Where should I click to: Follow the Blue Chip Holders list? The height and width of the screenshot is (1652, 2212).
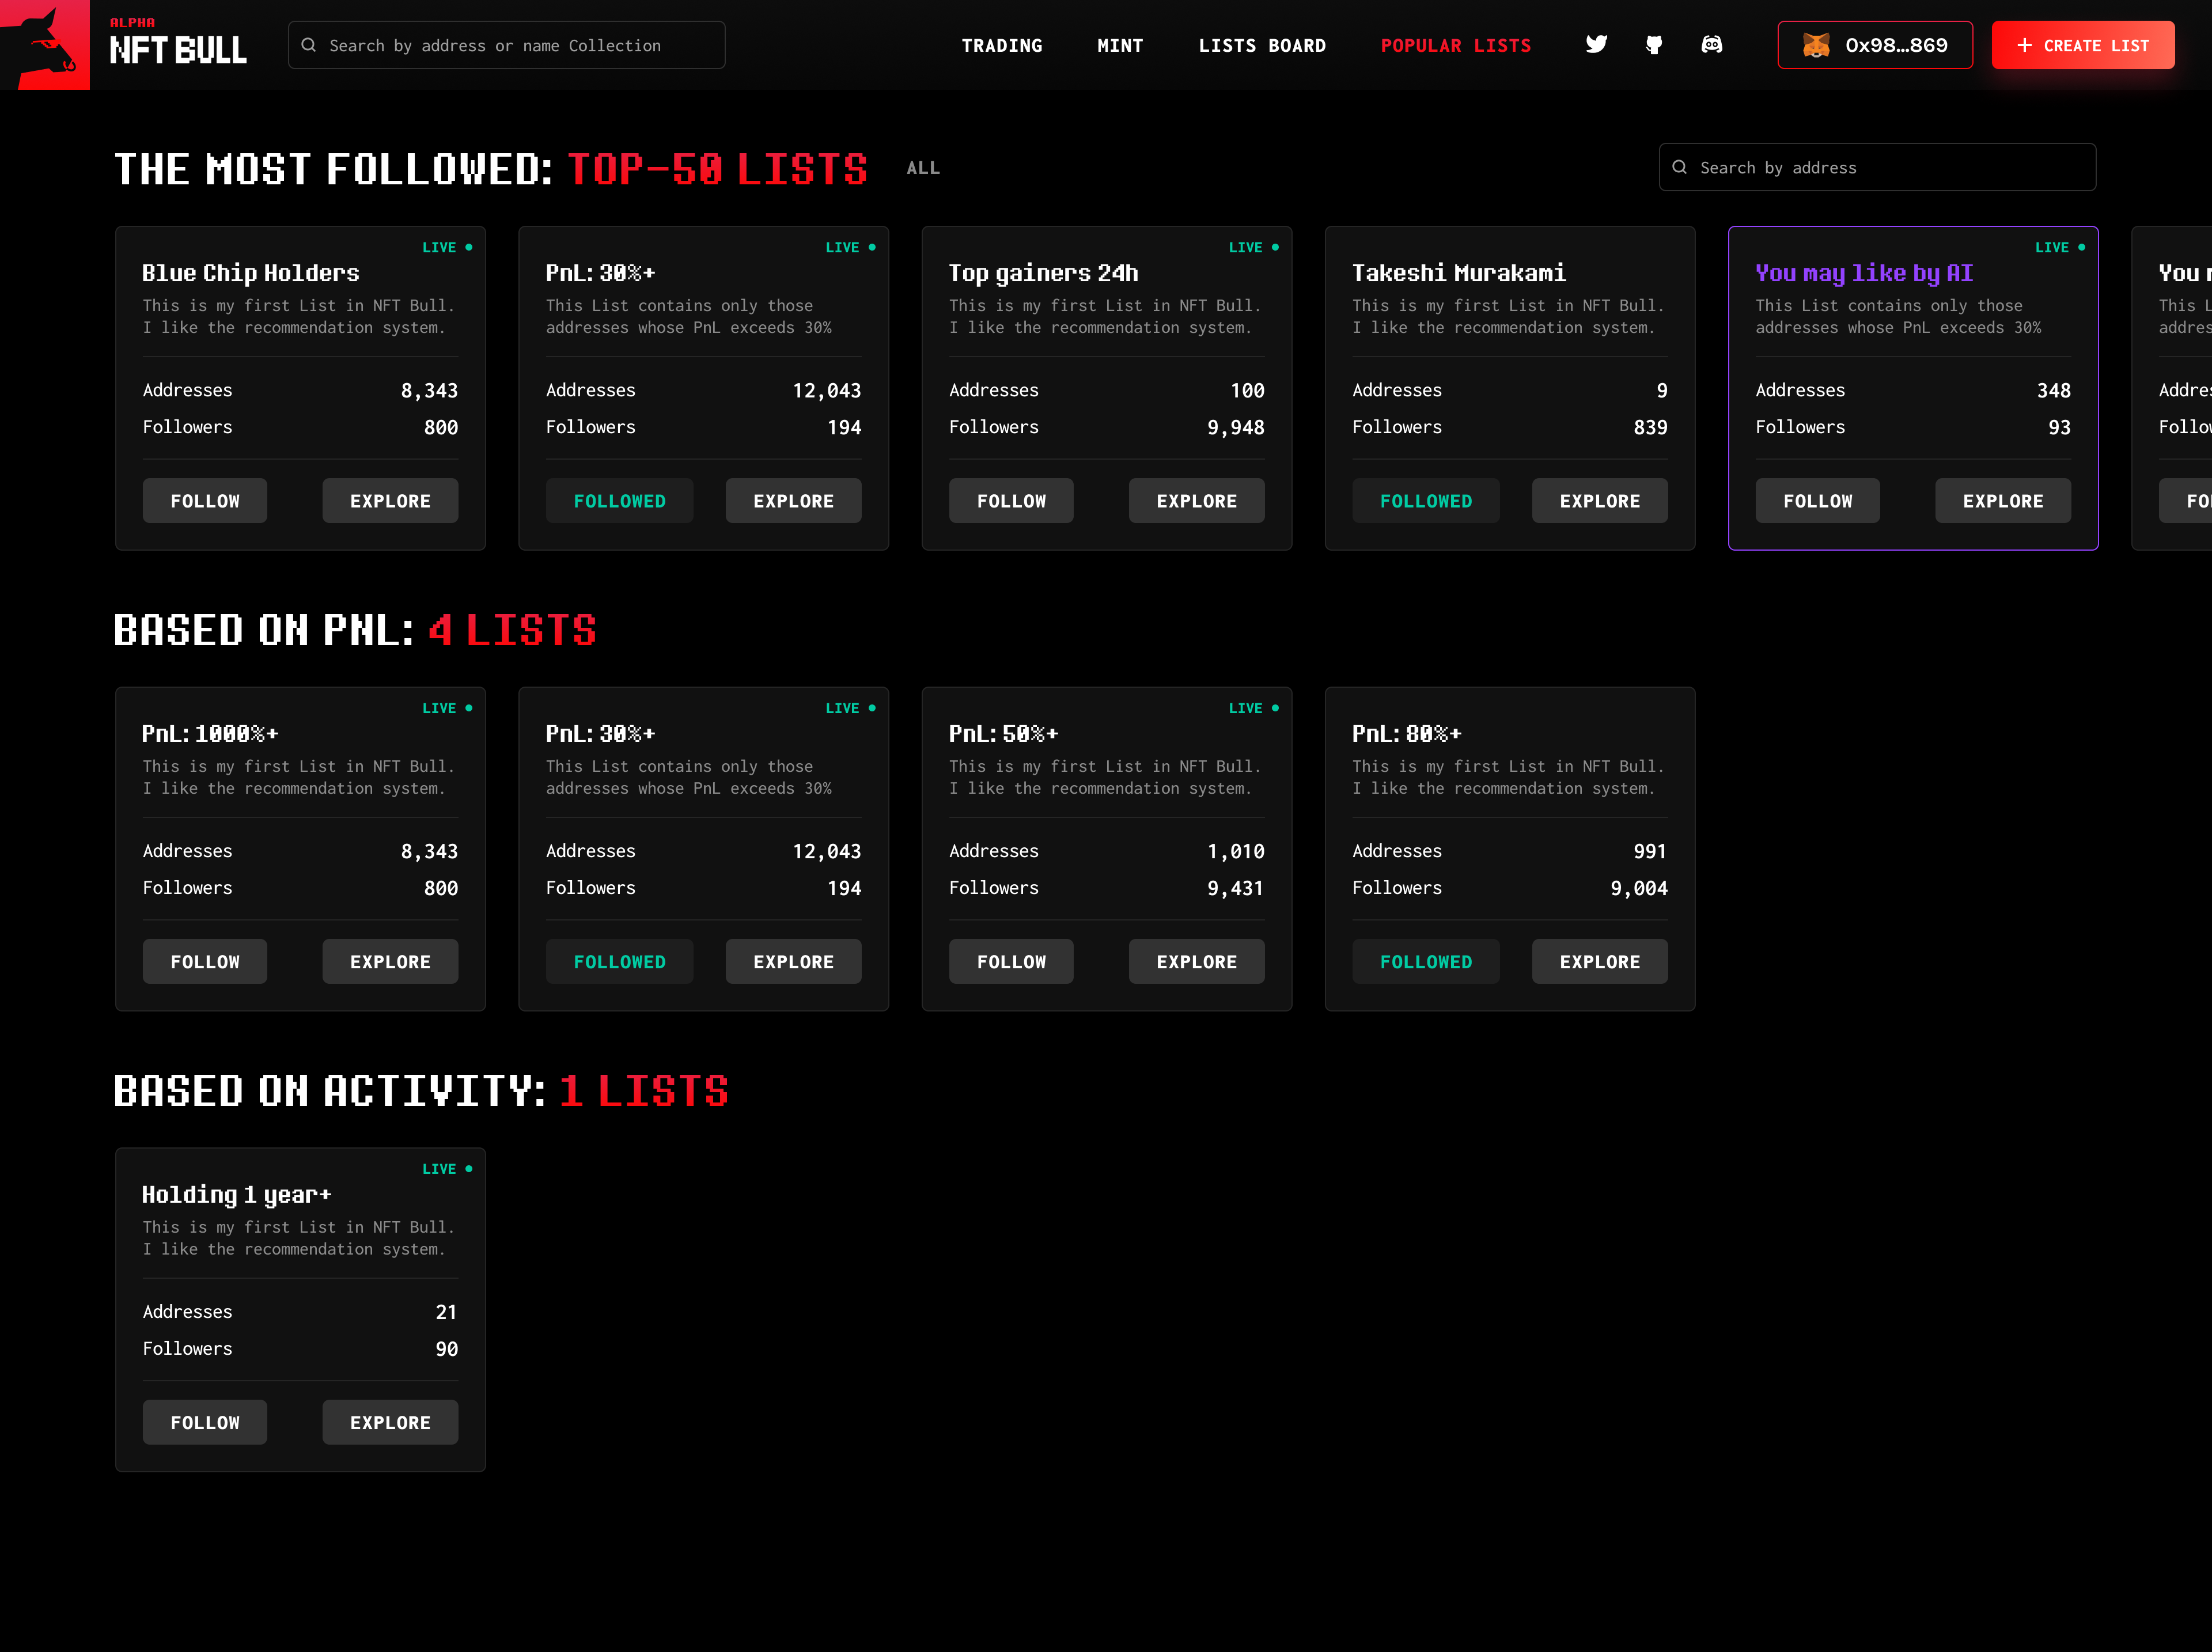tap(204, 501)
